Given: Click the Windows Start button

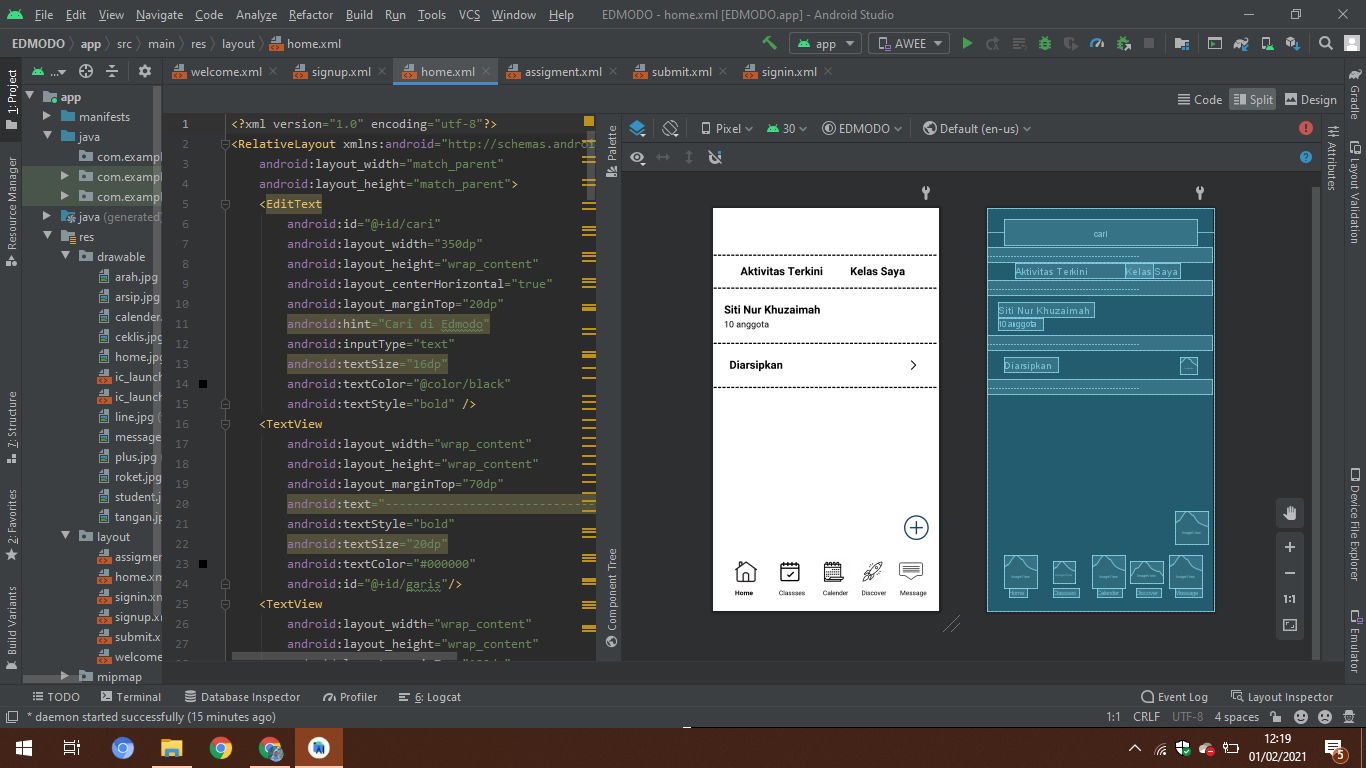Looking at the screenshot, I should coord(23,748).
